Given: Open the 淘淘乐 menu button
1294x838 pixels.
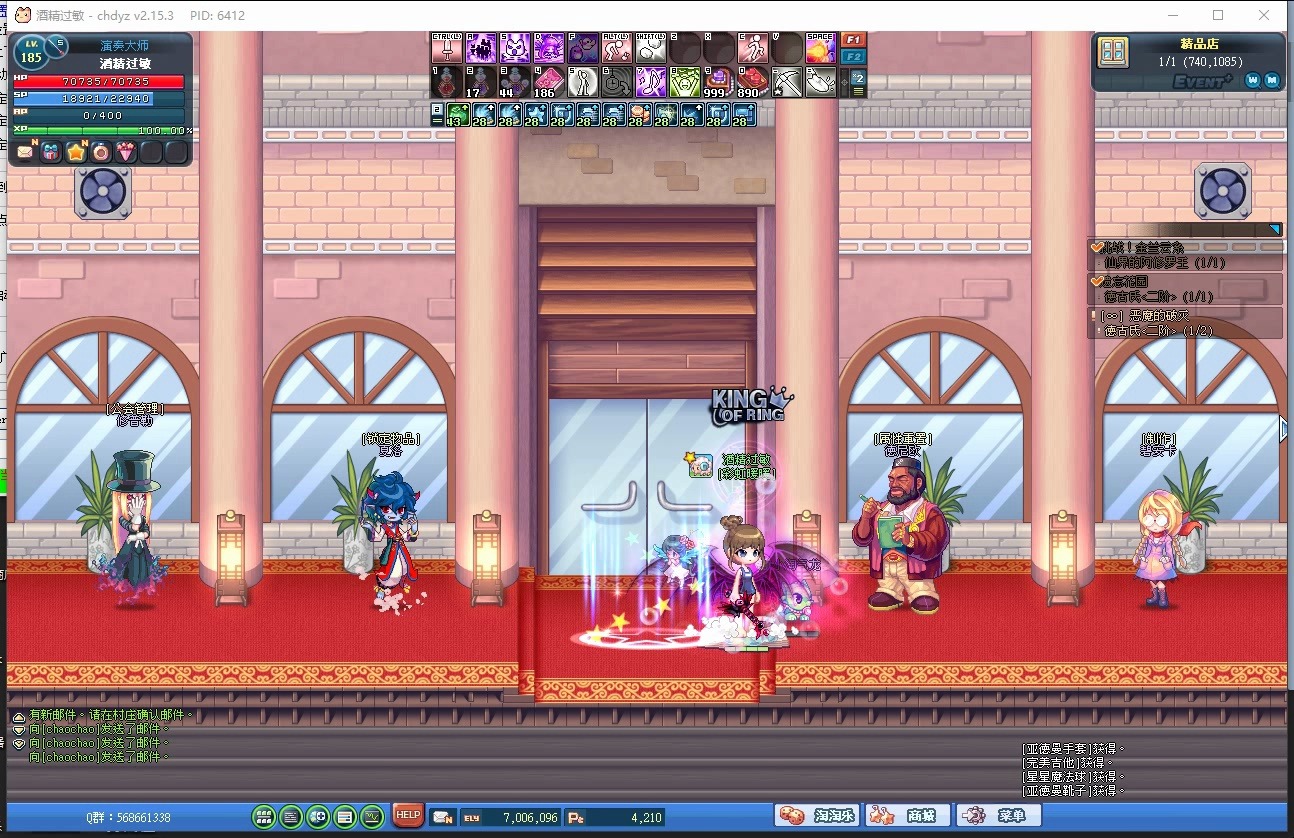Looking at the screenshot, I should click(x=818, y=816).
